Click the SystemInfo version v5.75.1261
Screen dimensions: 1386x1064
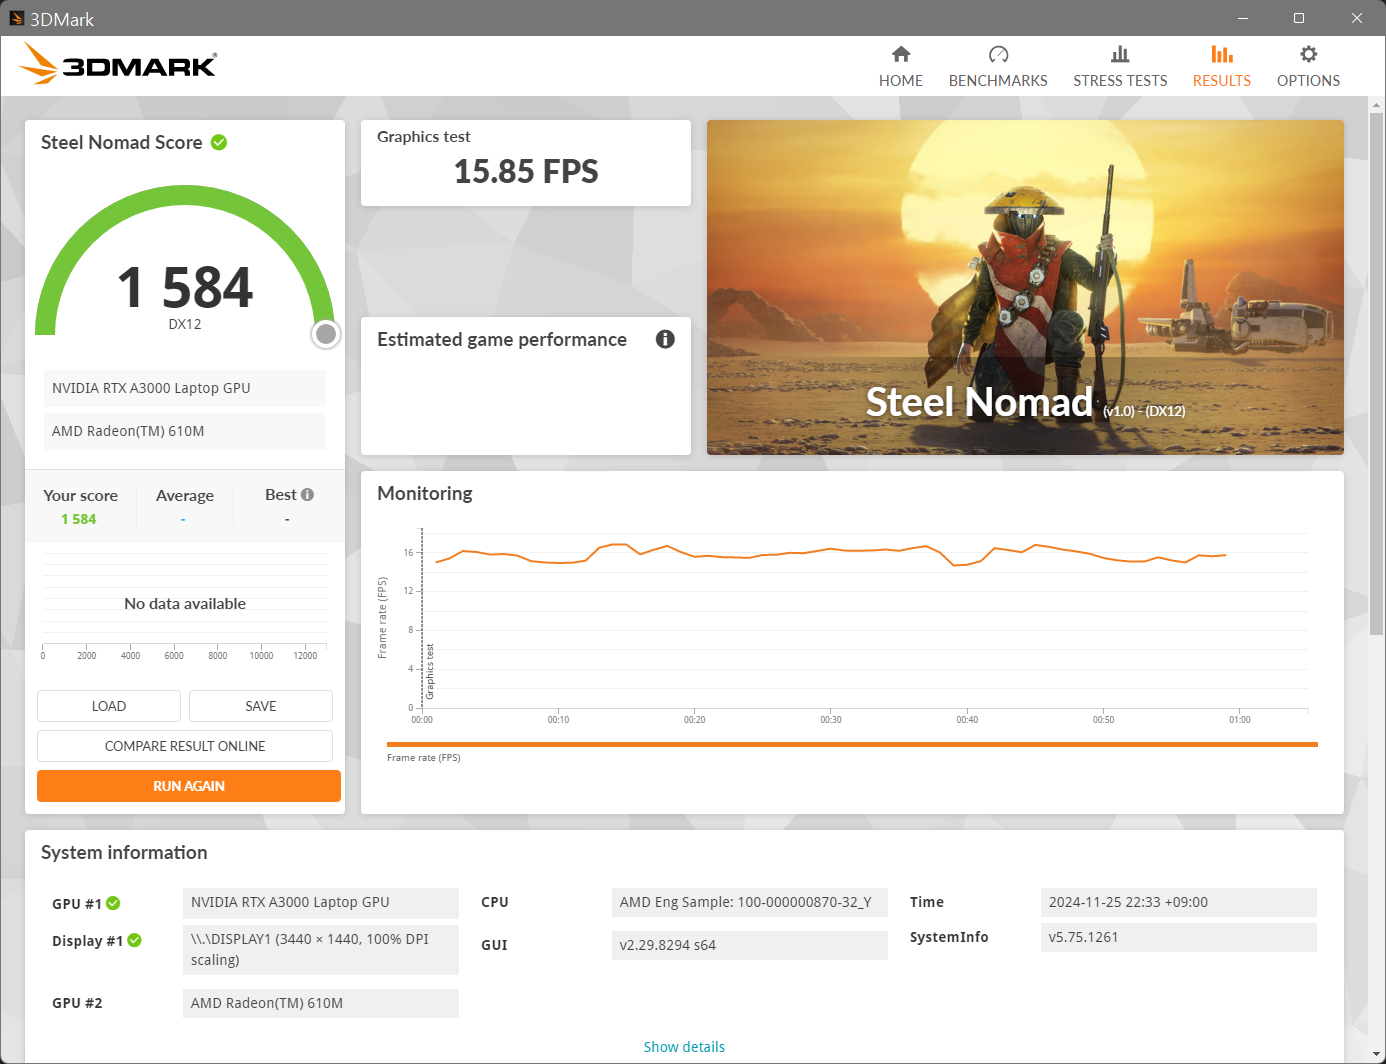pos(1179,937)
